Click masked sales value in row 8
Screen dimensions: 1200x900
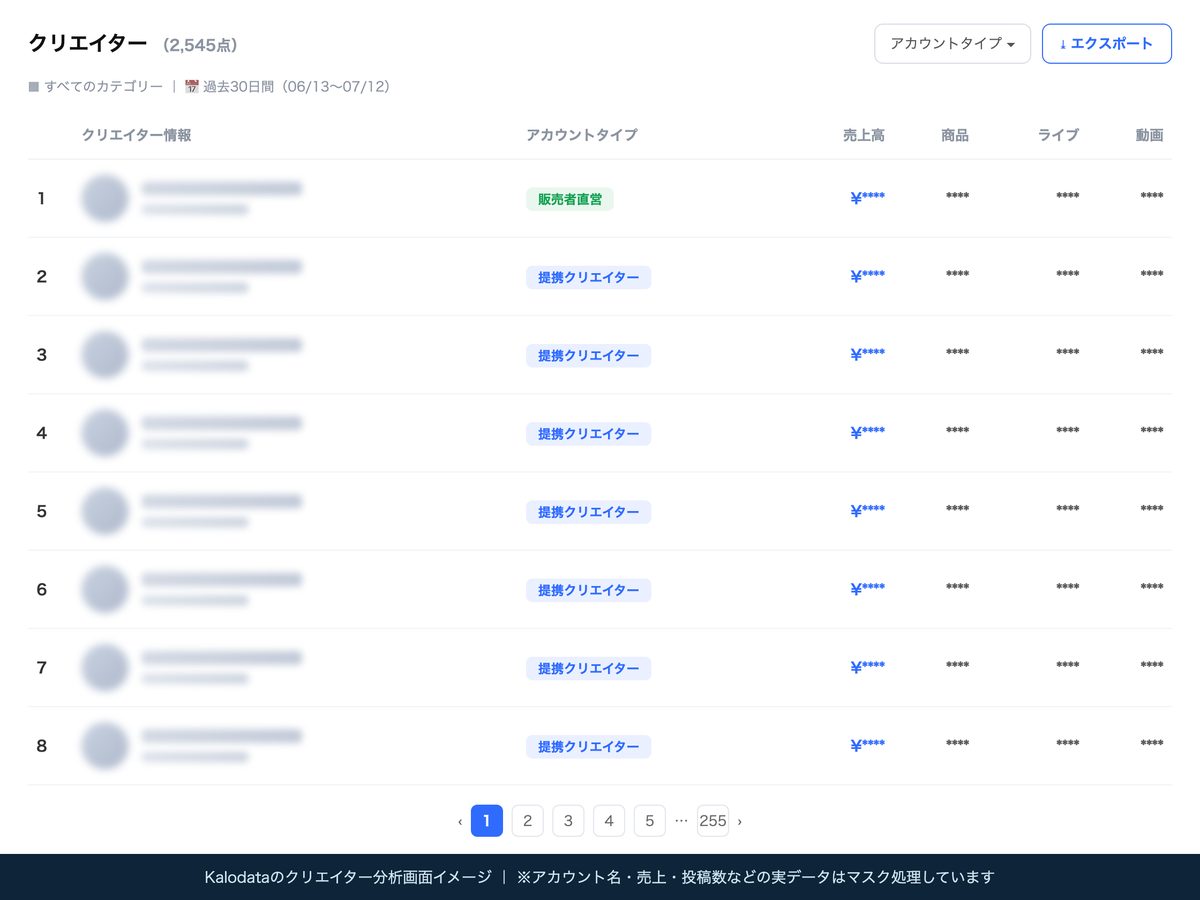(867, 745)
